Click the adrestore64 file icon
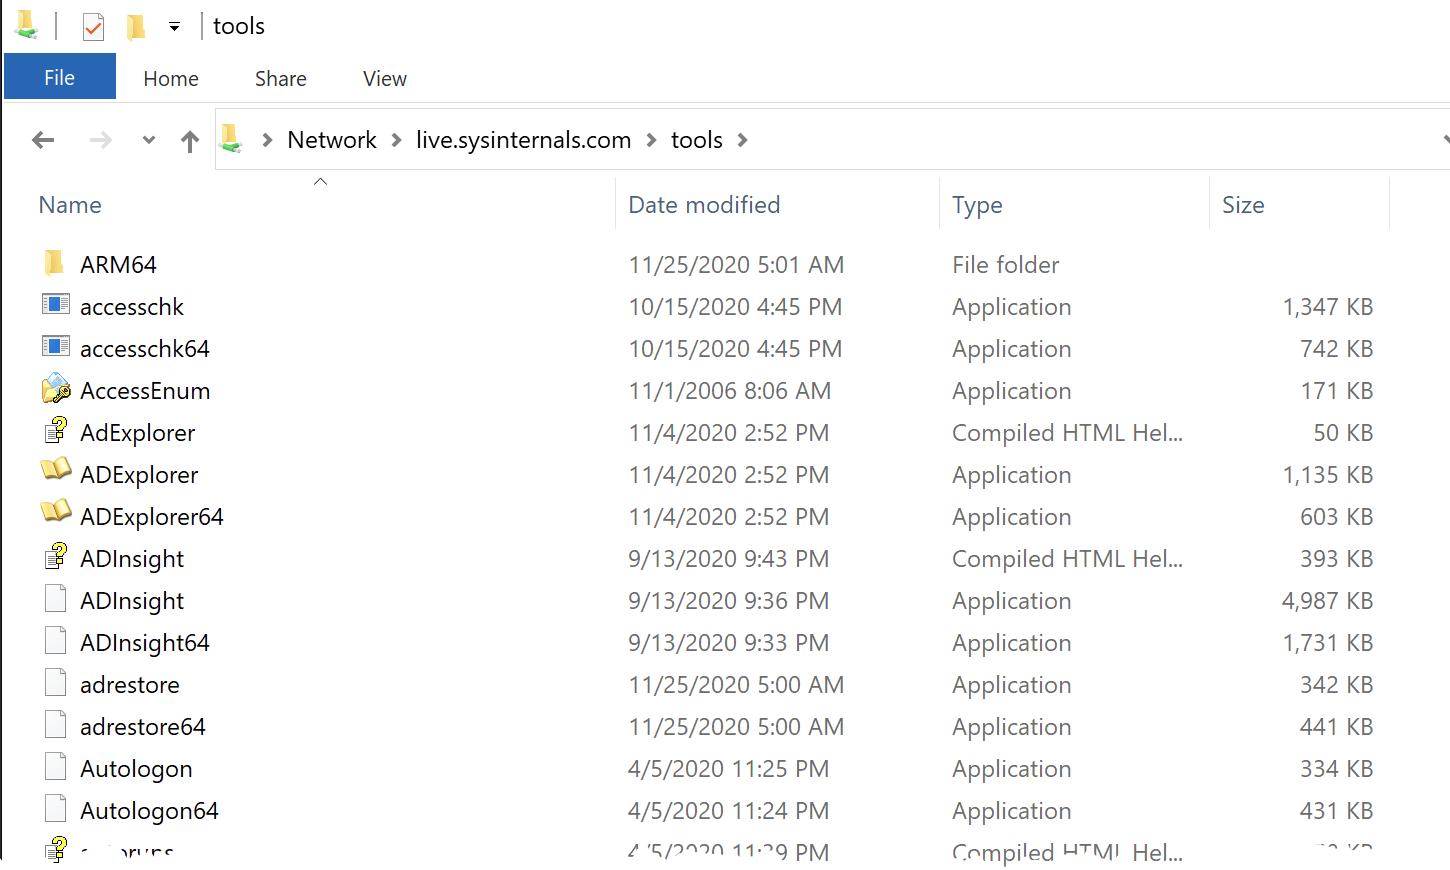Image resolution: width=1450 pixels, height=870 pixels. (56, 724)
